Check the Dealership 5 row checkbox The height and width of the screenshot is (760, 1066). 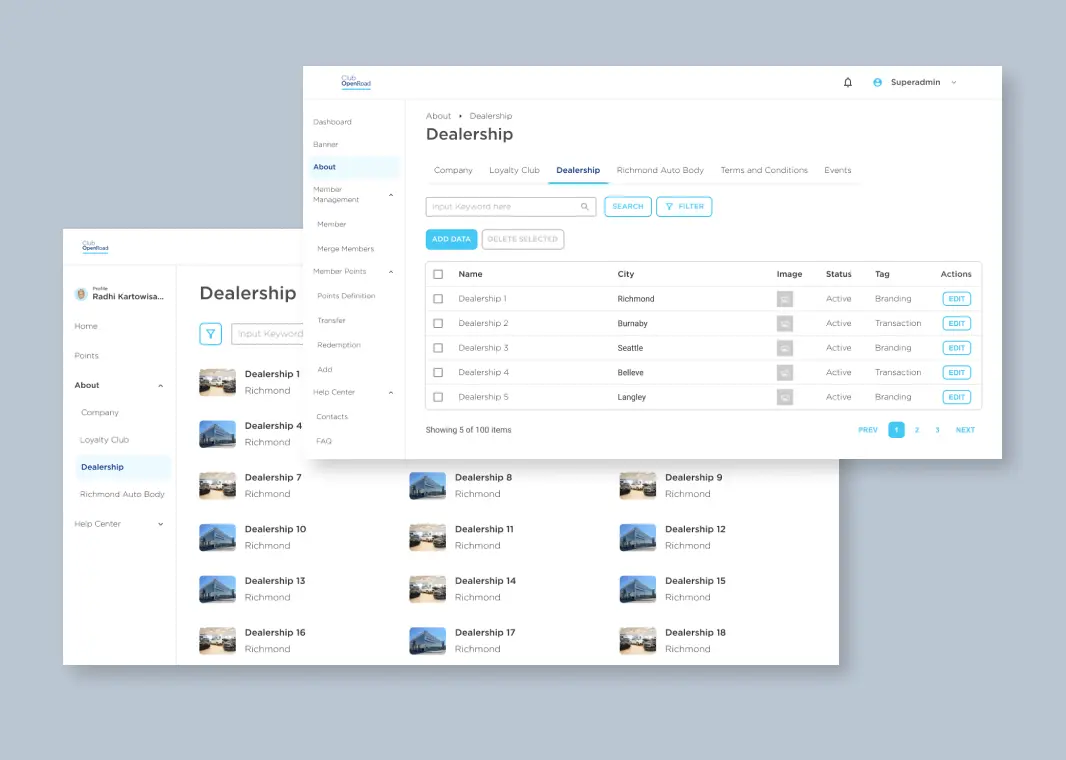coord(438,397)
